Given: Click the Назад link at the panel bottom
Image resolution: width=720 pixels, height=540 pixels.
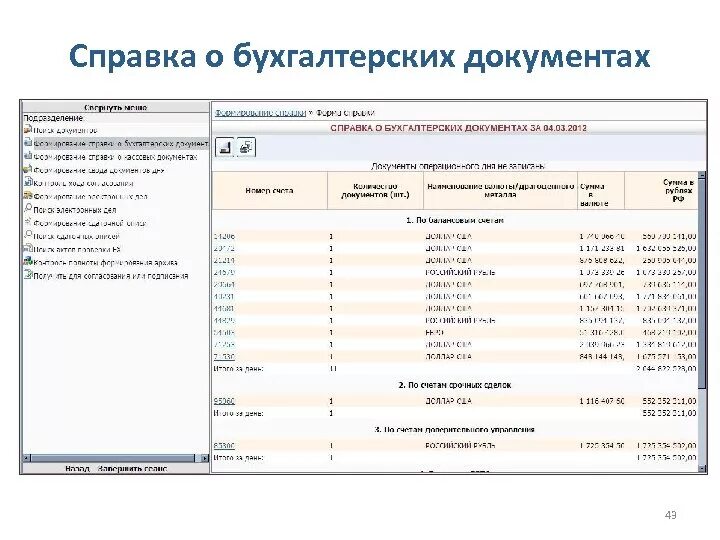Looking at the screenshot, I should [77, 469].
